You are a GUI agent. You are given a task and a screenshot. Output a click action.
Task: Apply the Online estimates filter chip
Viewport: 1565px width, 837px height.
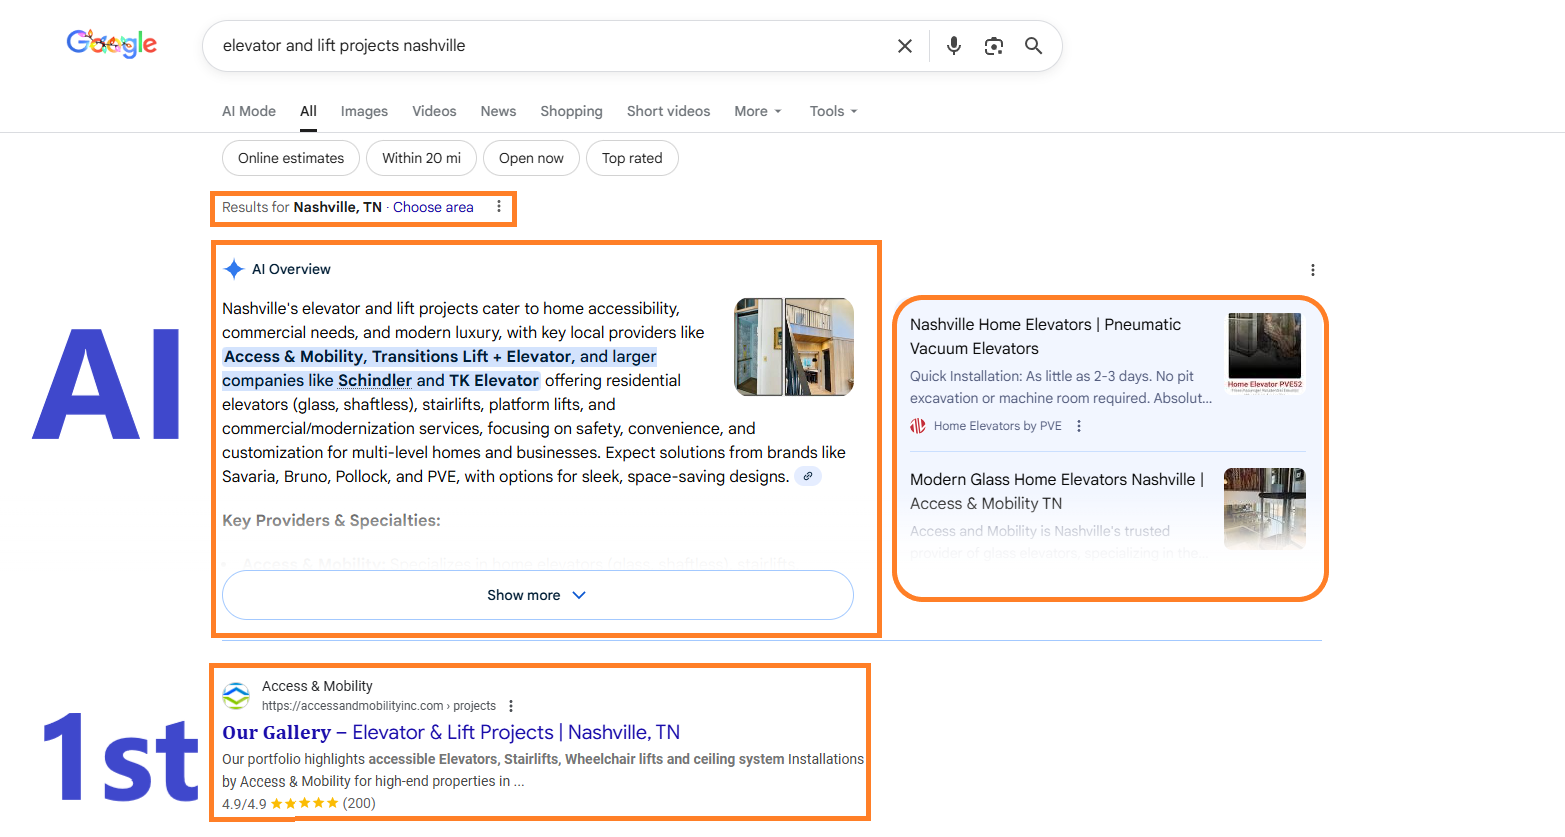coord(291,158)
